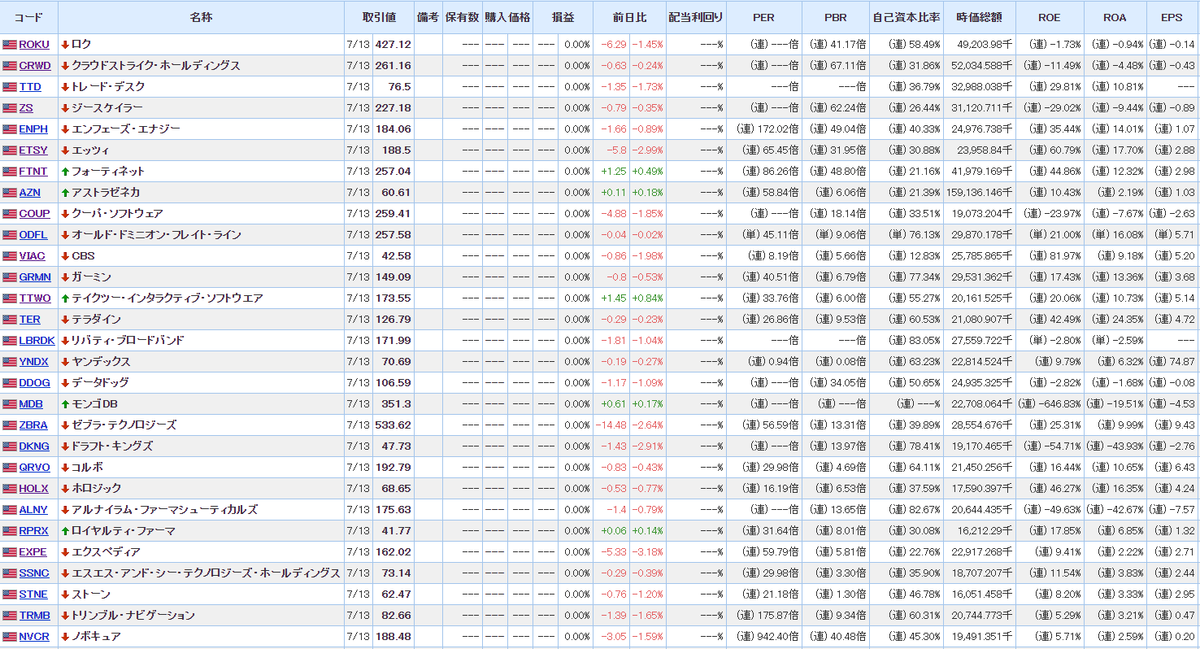Click the green up arrow next to フォーティネット

(x=65, y=172)
